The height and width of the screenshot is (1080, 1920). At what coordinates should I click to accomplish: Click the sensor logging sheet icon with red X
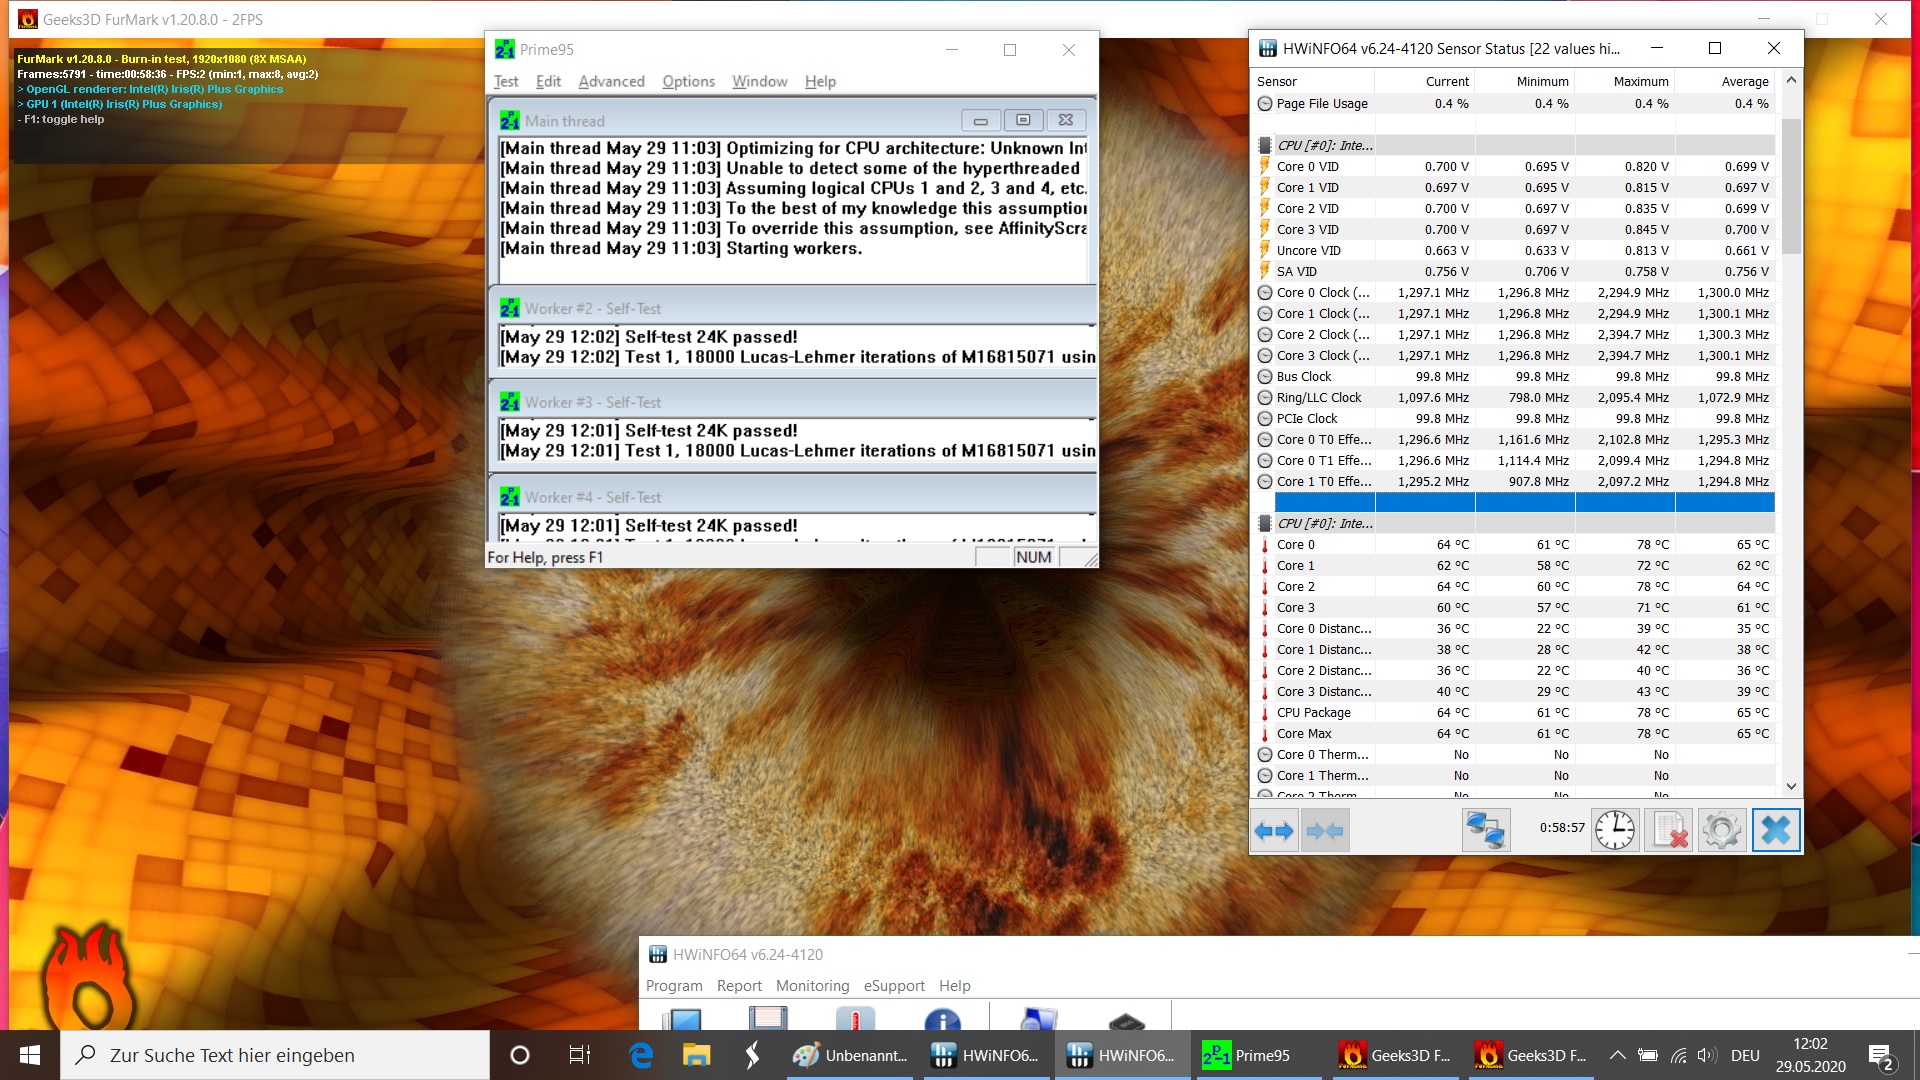1669,830
